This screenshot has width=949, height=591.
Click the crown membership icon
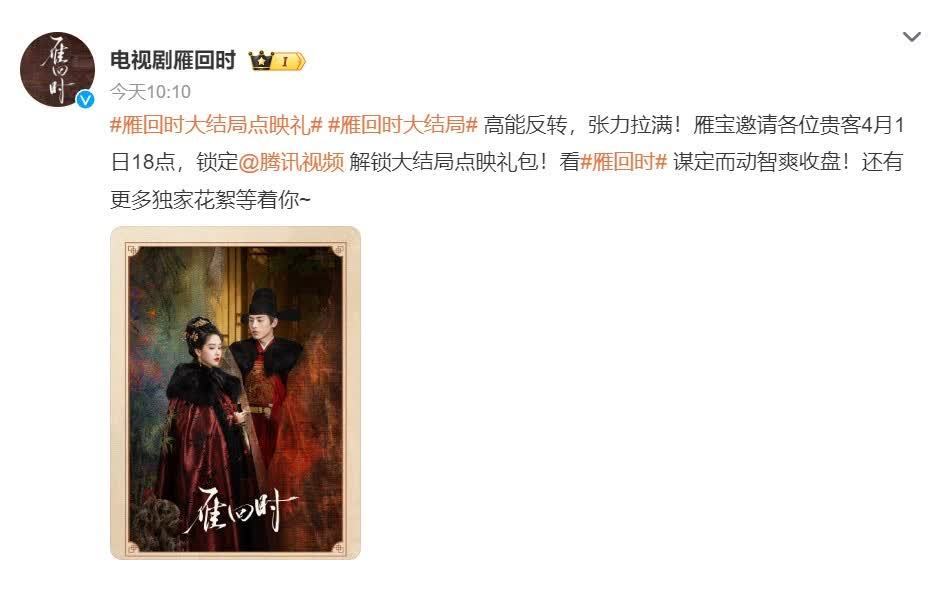point(261,61)
